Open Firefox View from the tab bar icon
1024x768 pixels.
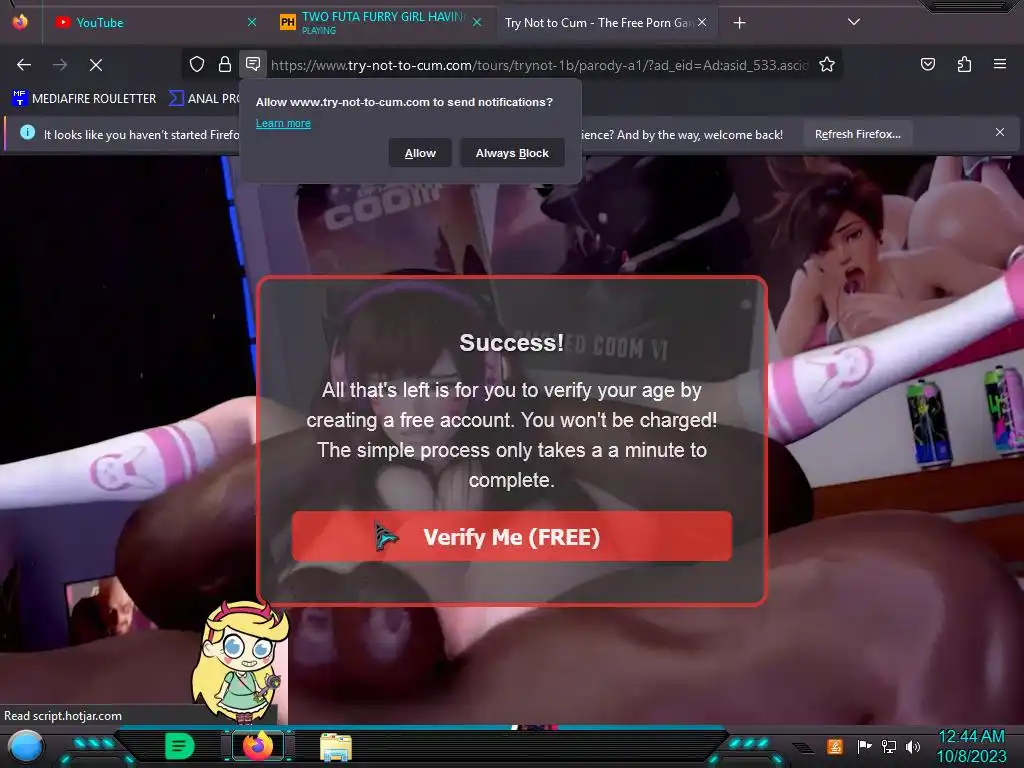(20, 22)
